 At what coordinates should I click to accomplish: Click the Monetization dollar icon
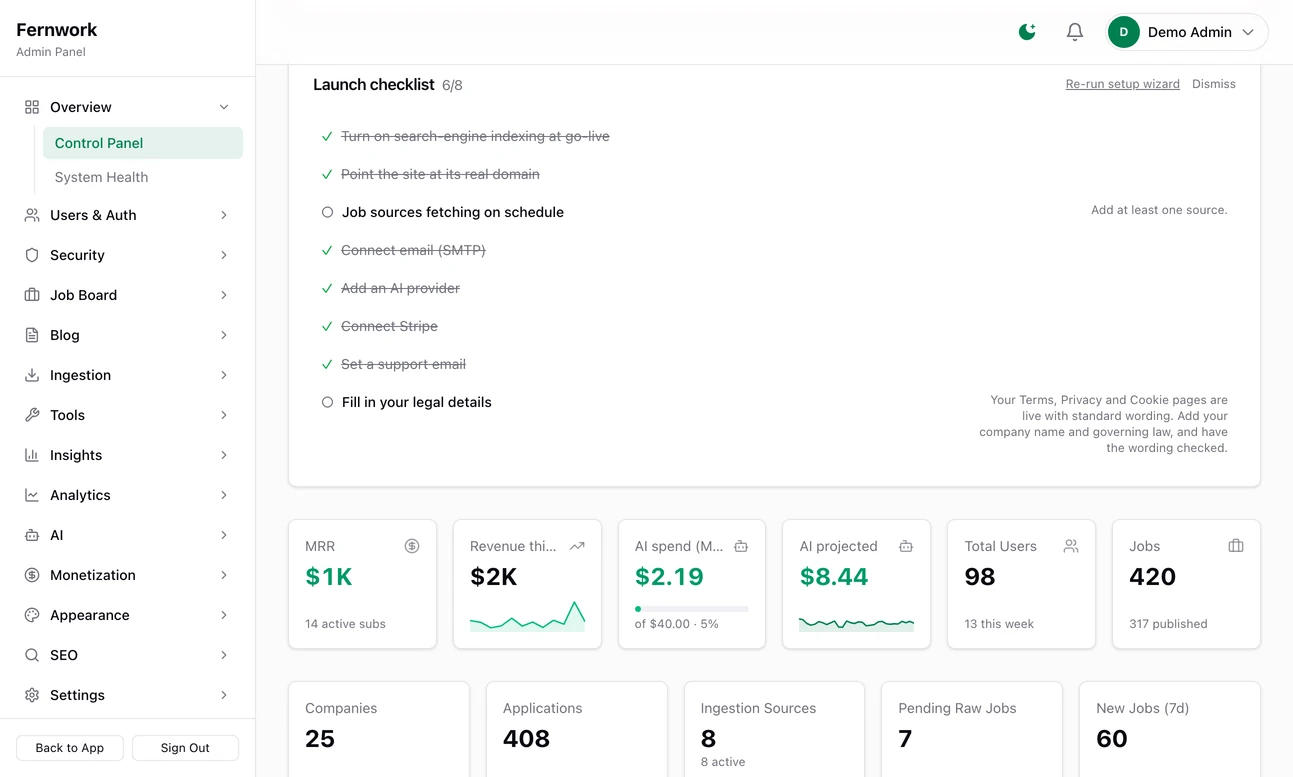pos(32,575)
